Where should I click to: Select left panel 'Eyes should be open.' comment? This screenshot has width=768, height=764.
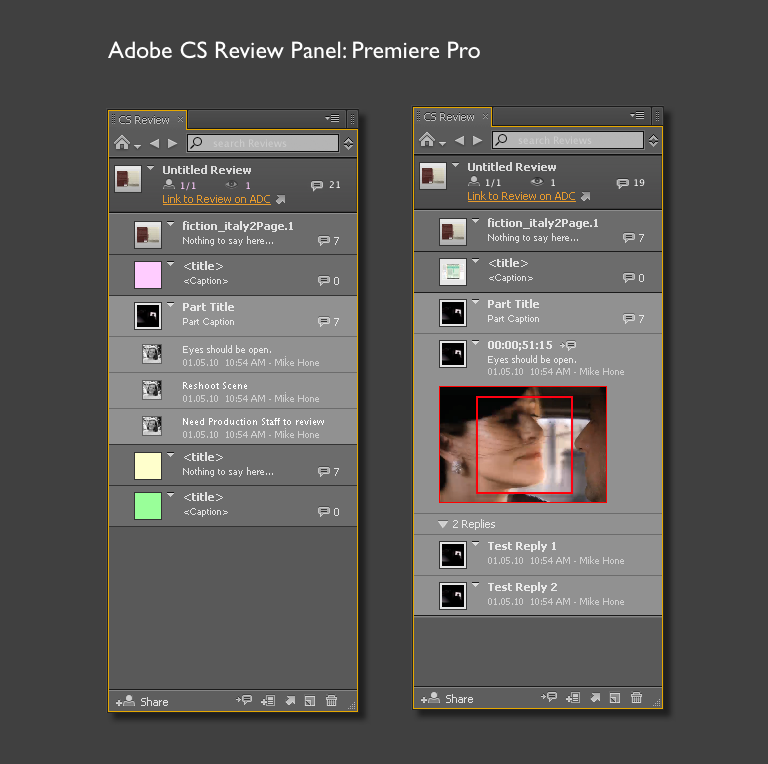(233, 355)
